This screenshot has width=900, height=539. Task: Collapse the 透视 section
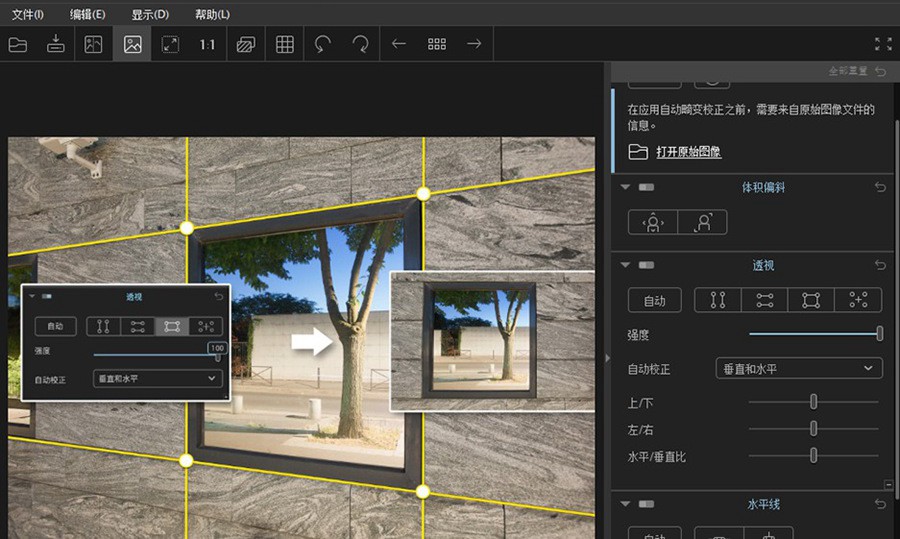coord(625,265)
